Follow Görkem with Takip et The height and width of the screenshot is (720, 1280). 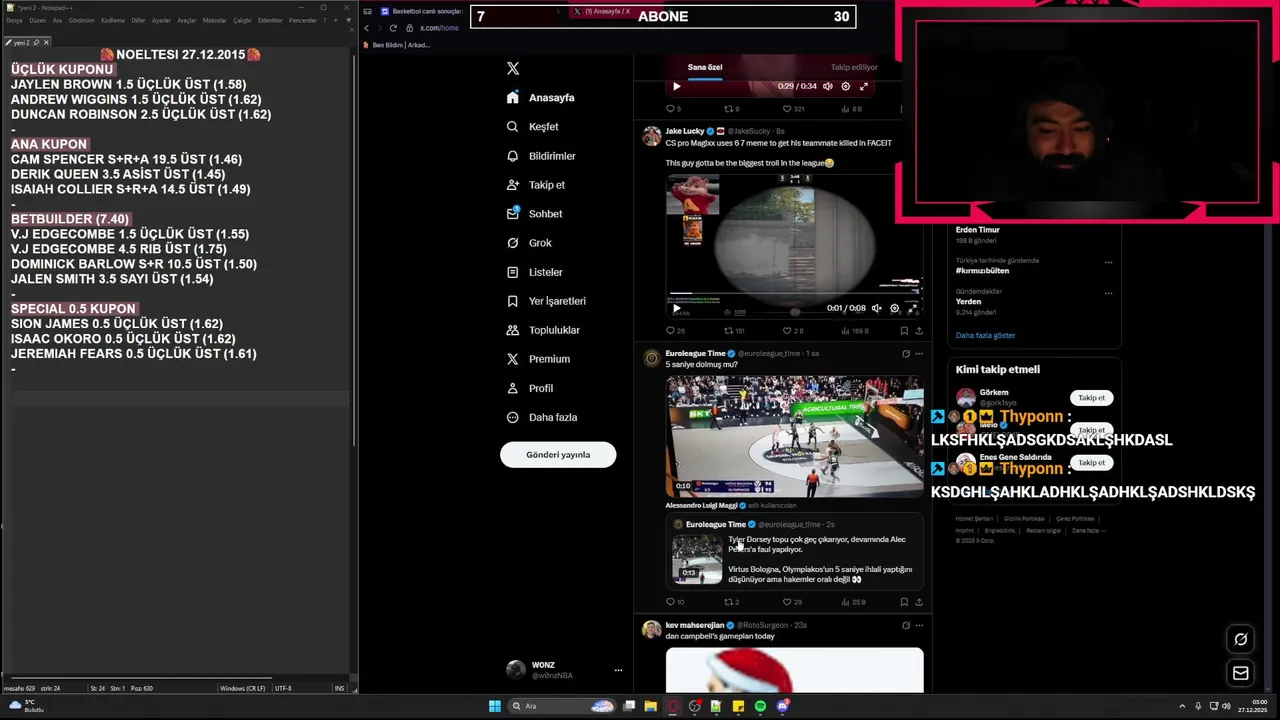point(1091,398)
